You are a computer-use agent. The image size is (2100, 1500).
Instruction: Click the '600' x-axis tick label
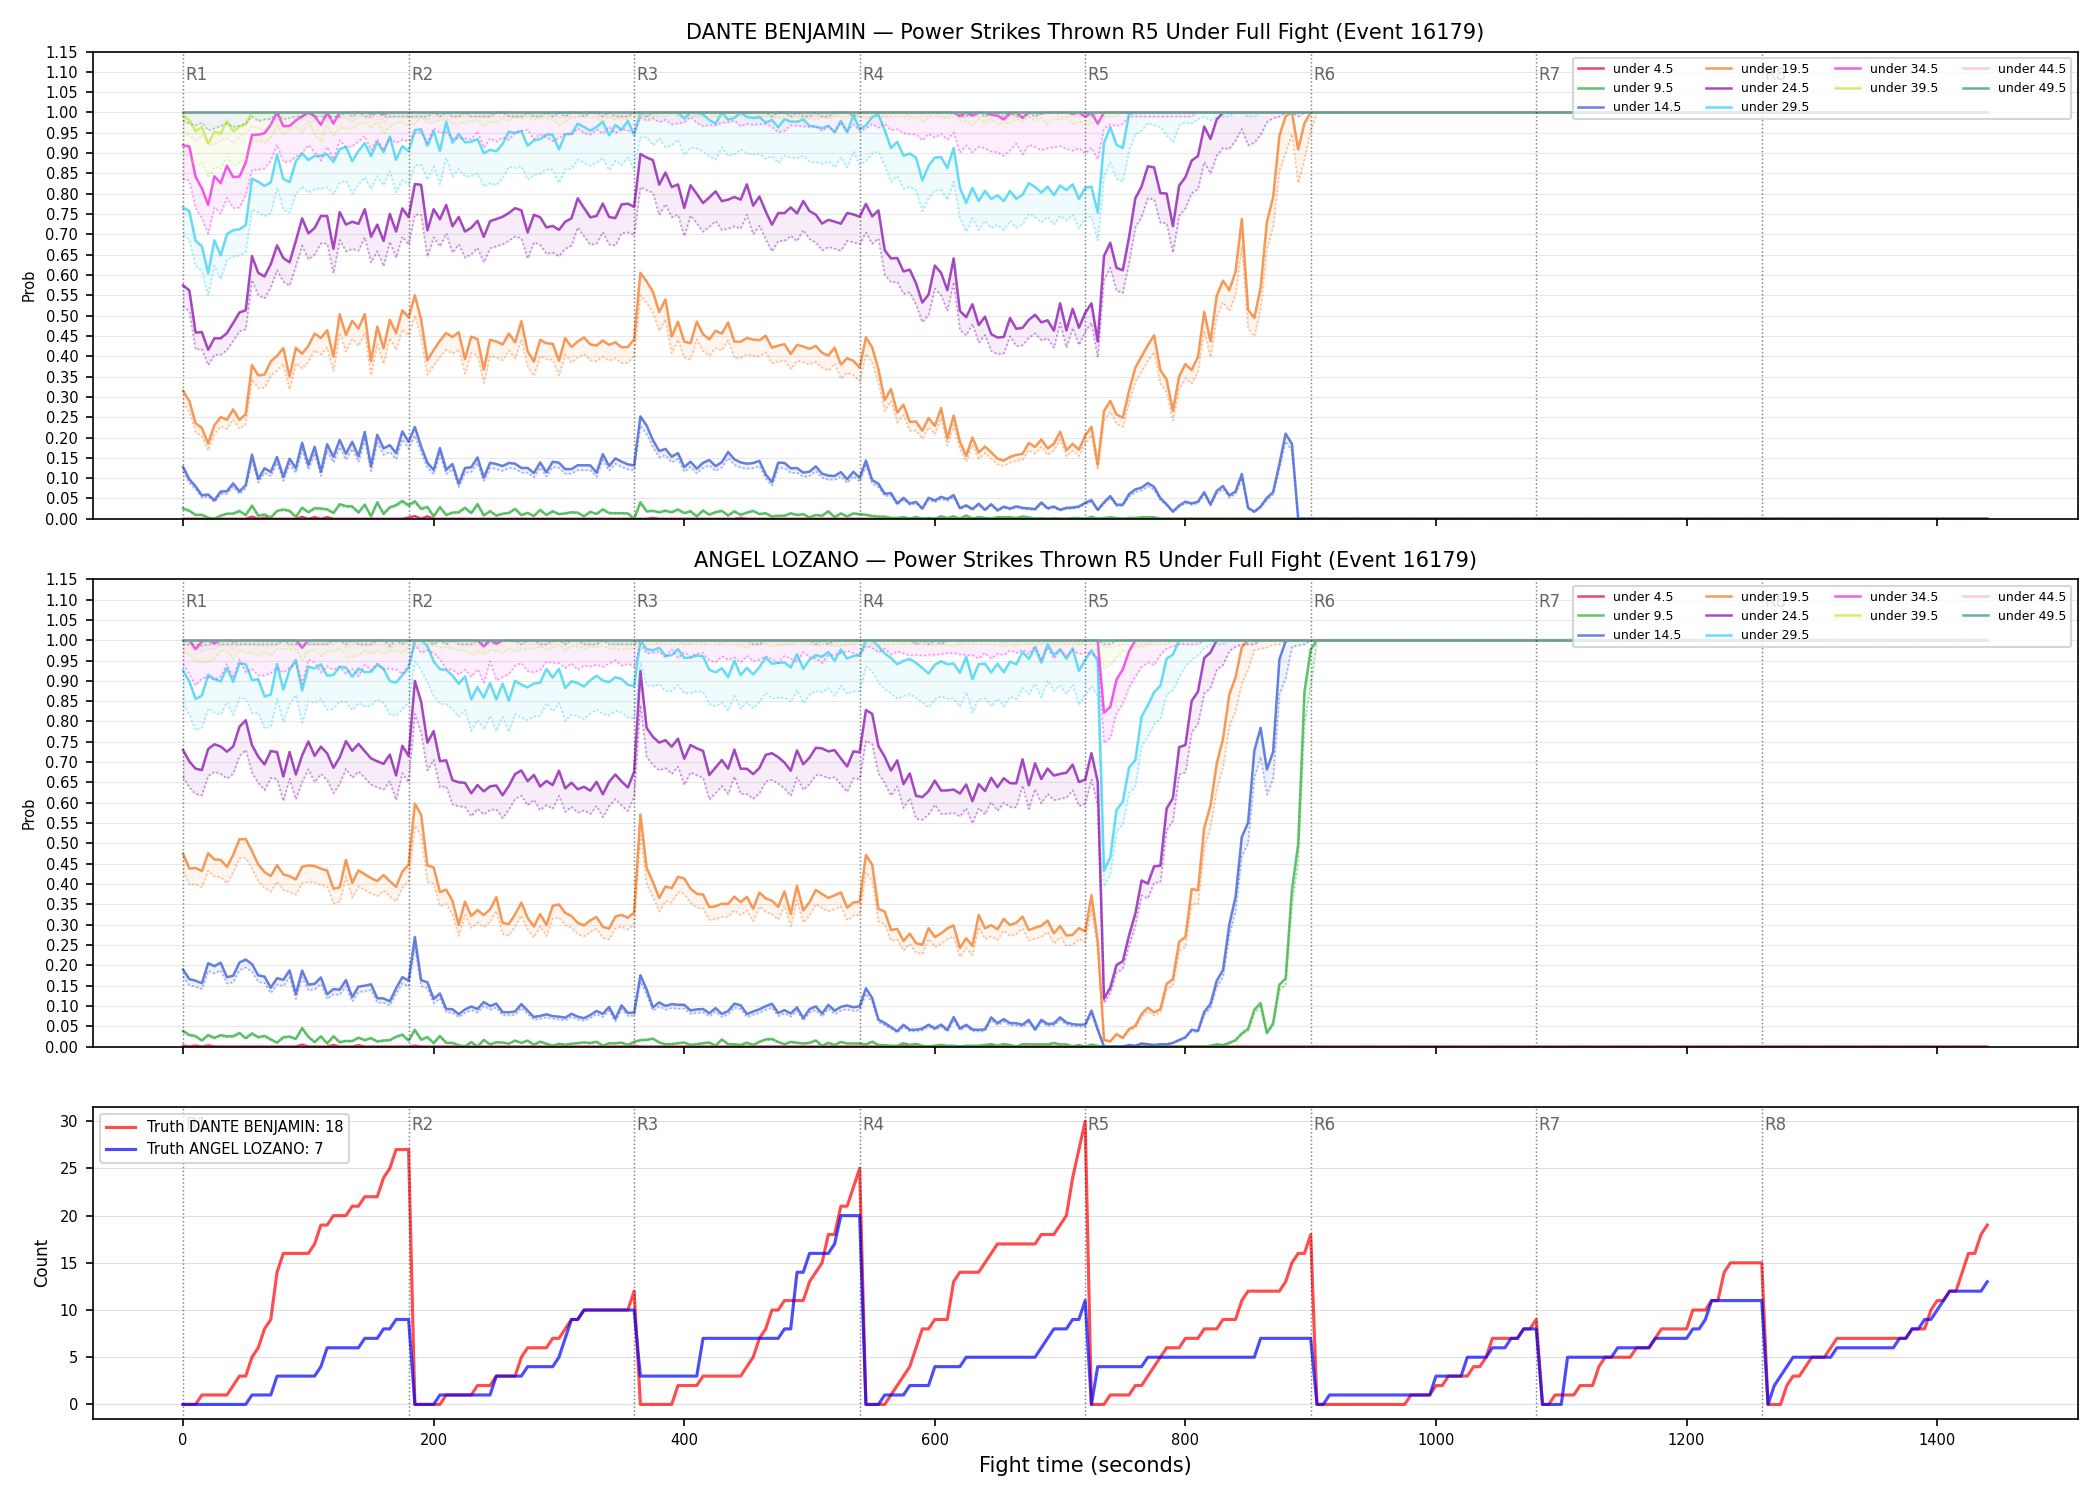(935, 1440)
